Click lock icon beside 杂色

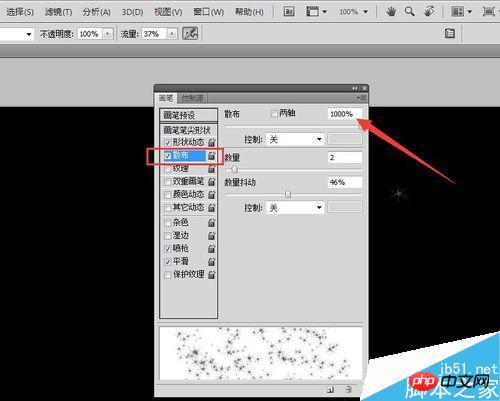coord(212,222)
